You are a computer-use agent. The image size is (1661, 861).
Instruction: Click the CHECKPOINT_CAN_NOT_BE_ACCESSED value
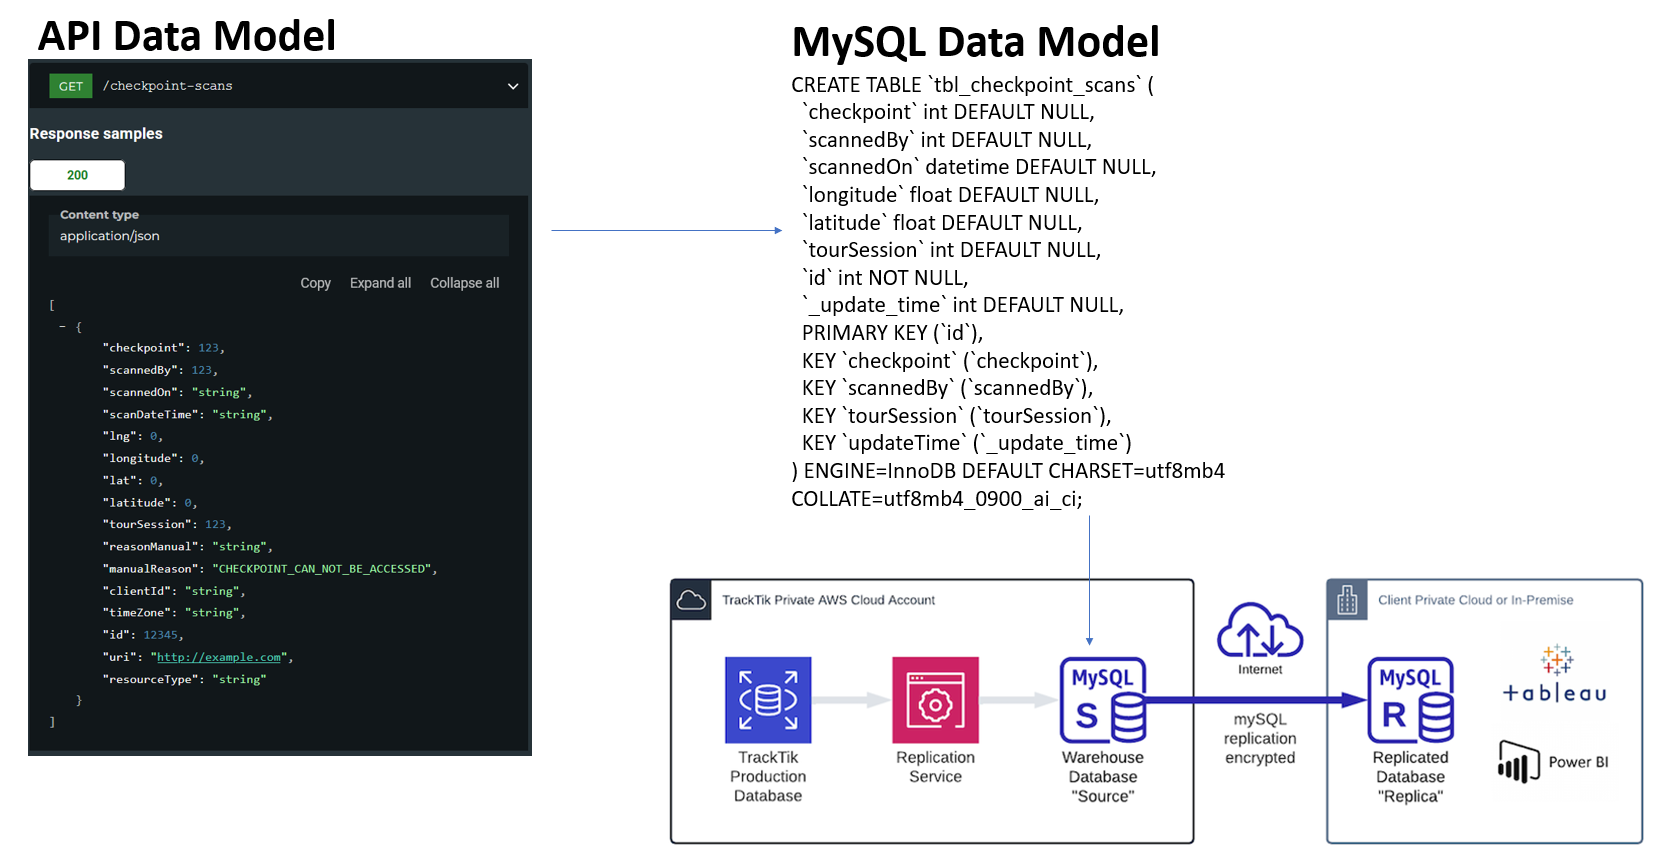322,569
